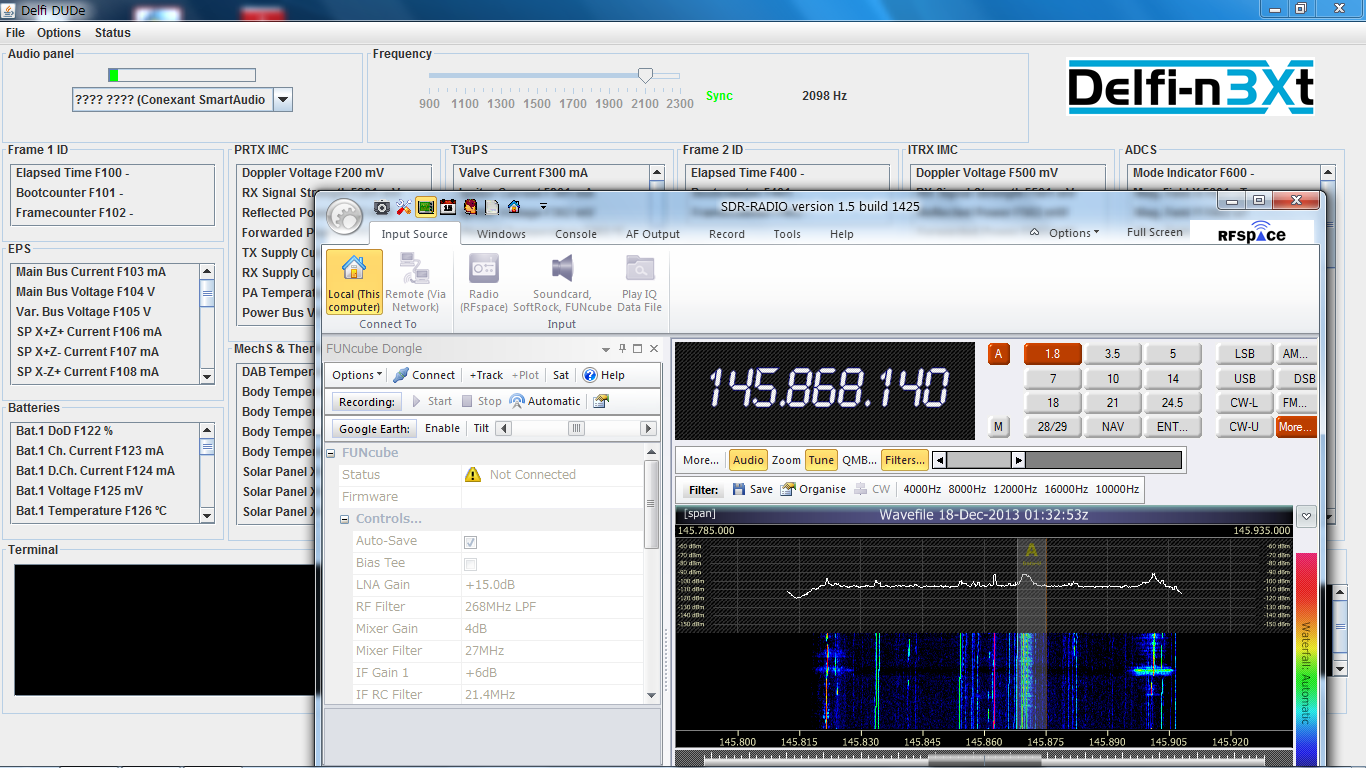Select Local (This computer) input
Viewport: 1366px width, 768px height.
point(354,282)
